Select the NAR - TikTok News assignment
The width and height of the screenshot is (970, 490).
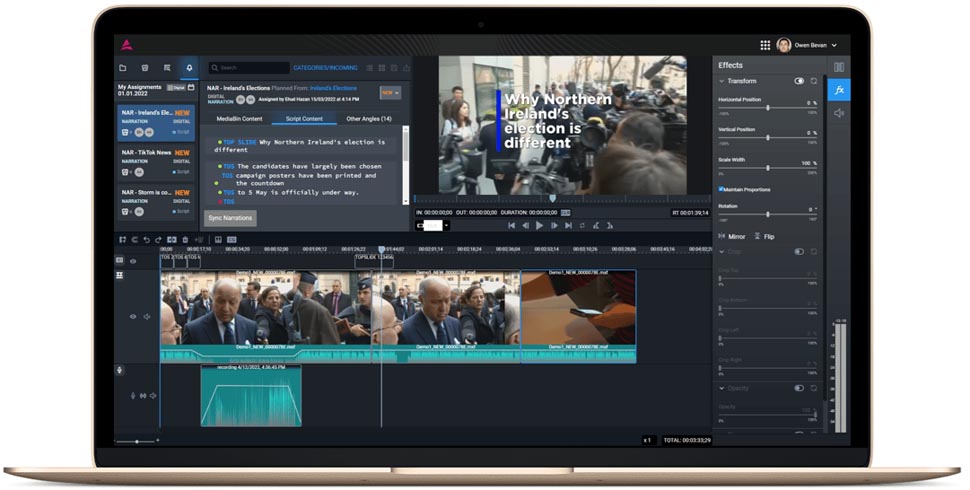pyautogui.click(x=156, y=161)
